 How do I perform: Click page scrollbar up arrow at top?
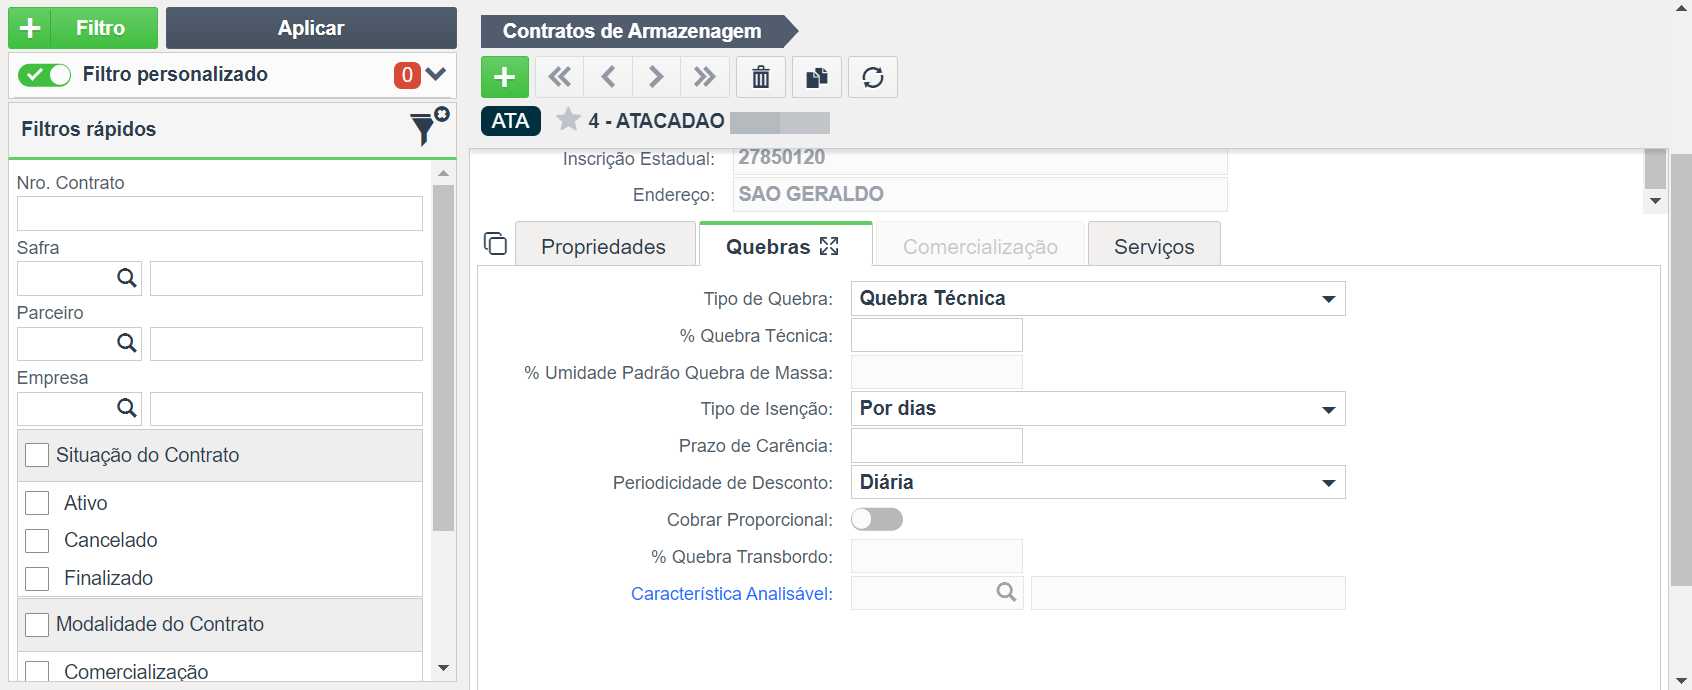pos(1681,8)
